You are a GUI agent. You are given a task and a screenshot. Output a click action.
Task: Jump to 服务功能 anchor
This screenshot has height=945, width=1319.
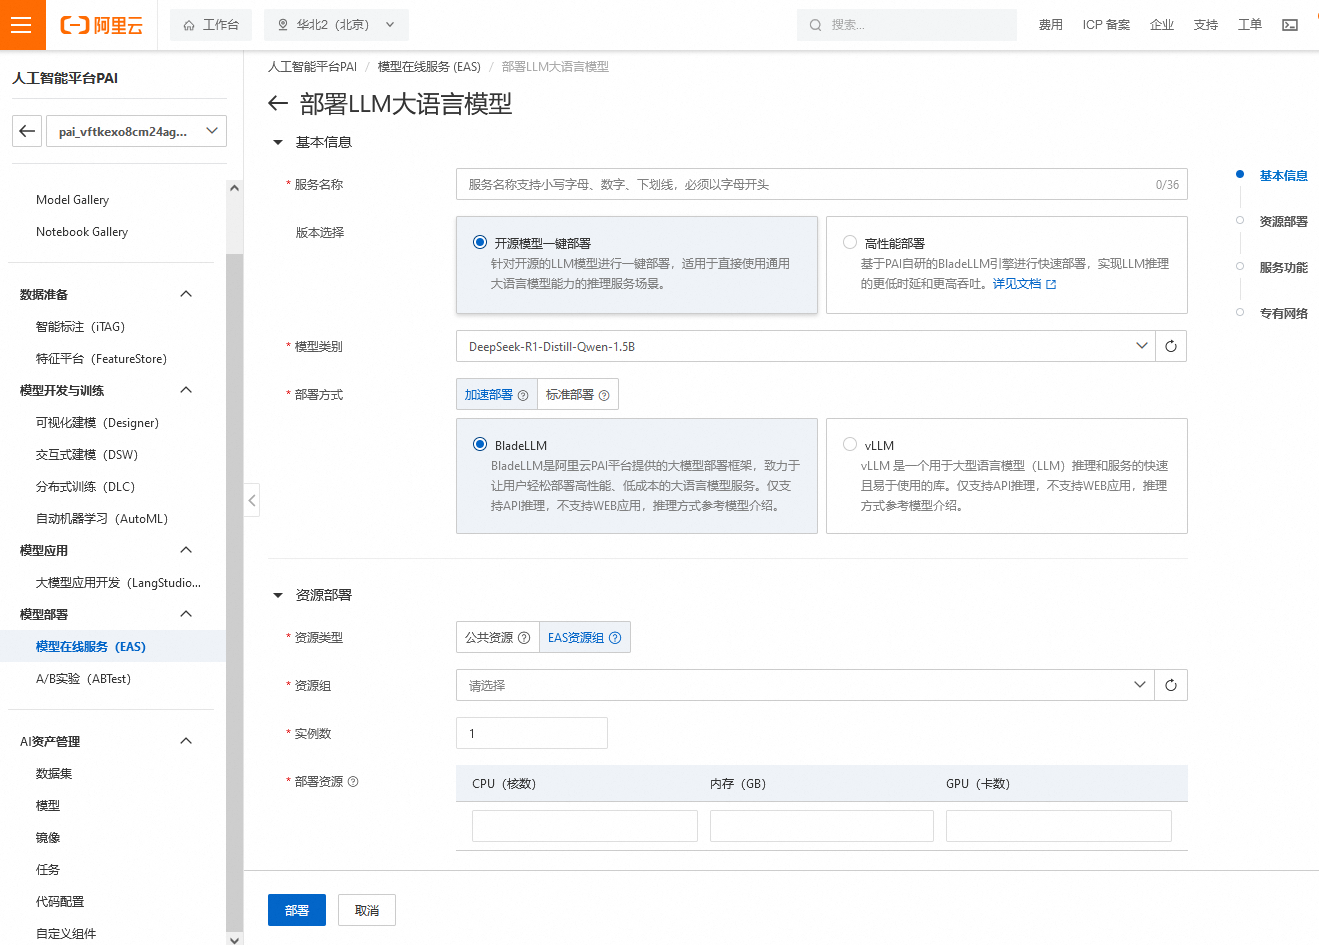coord(1283,268)
